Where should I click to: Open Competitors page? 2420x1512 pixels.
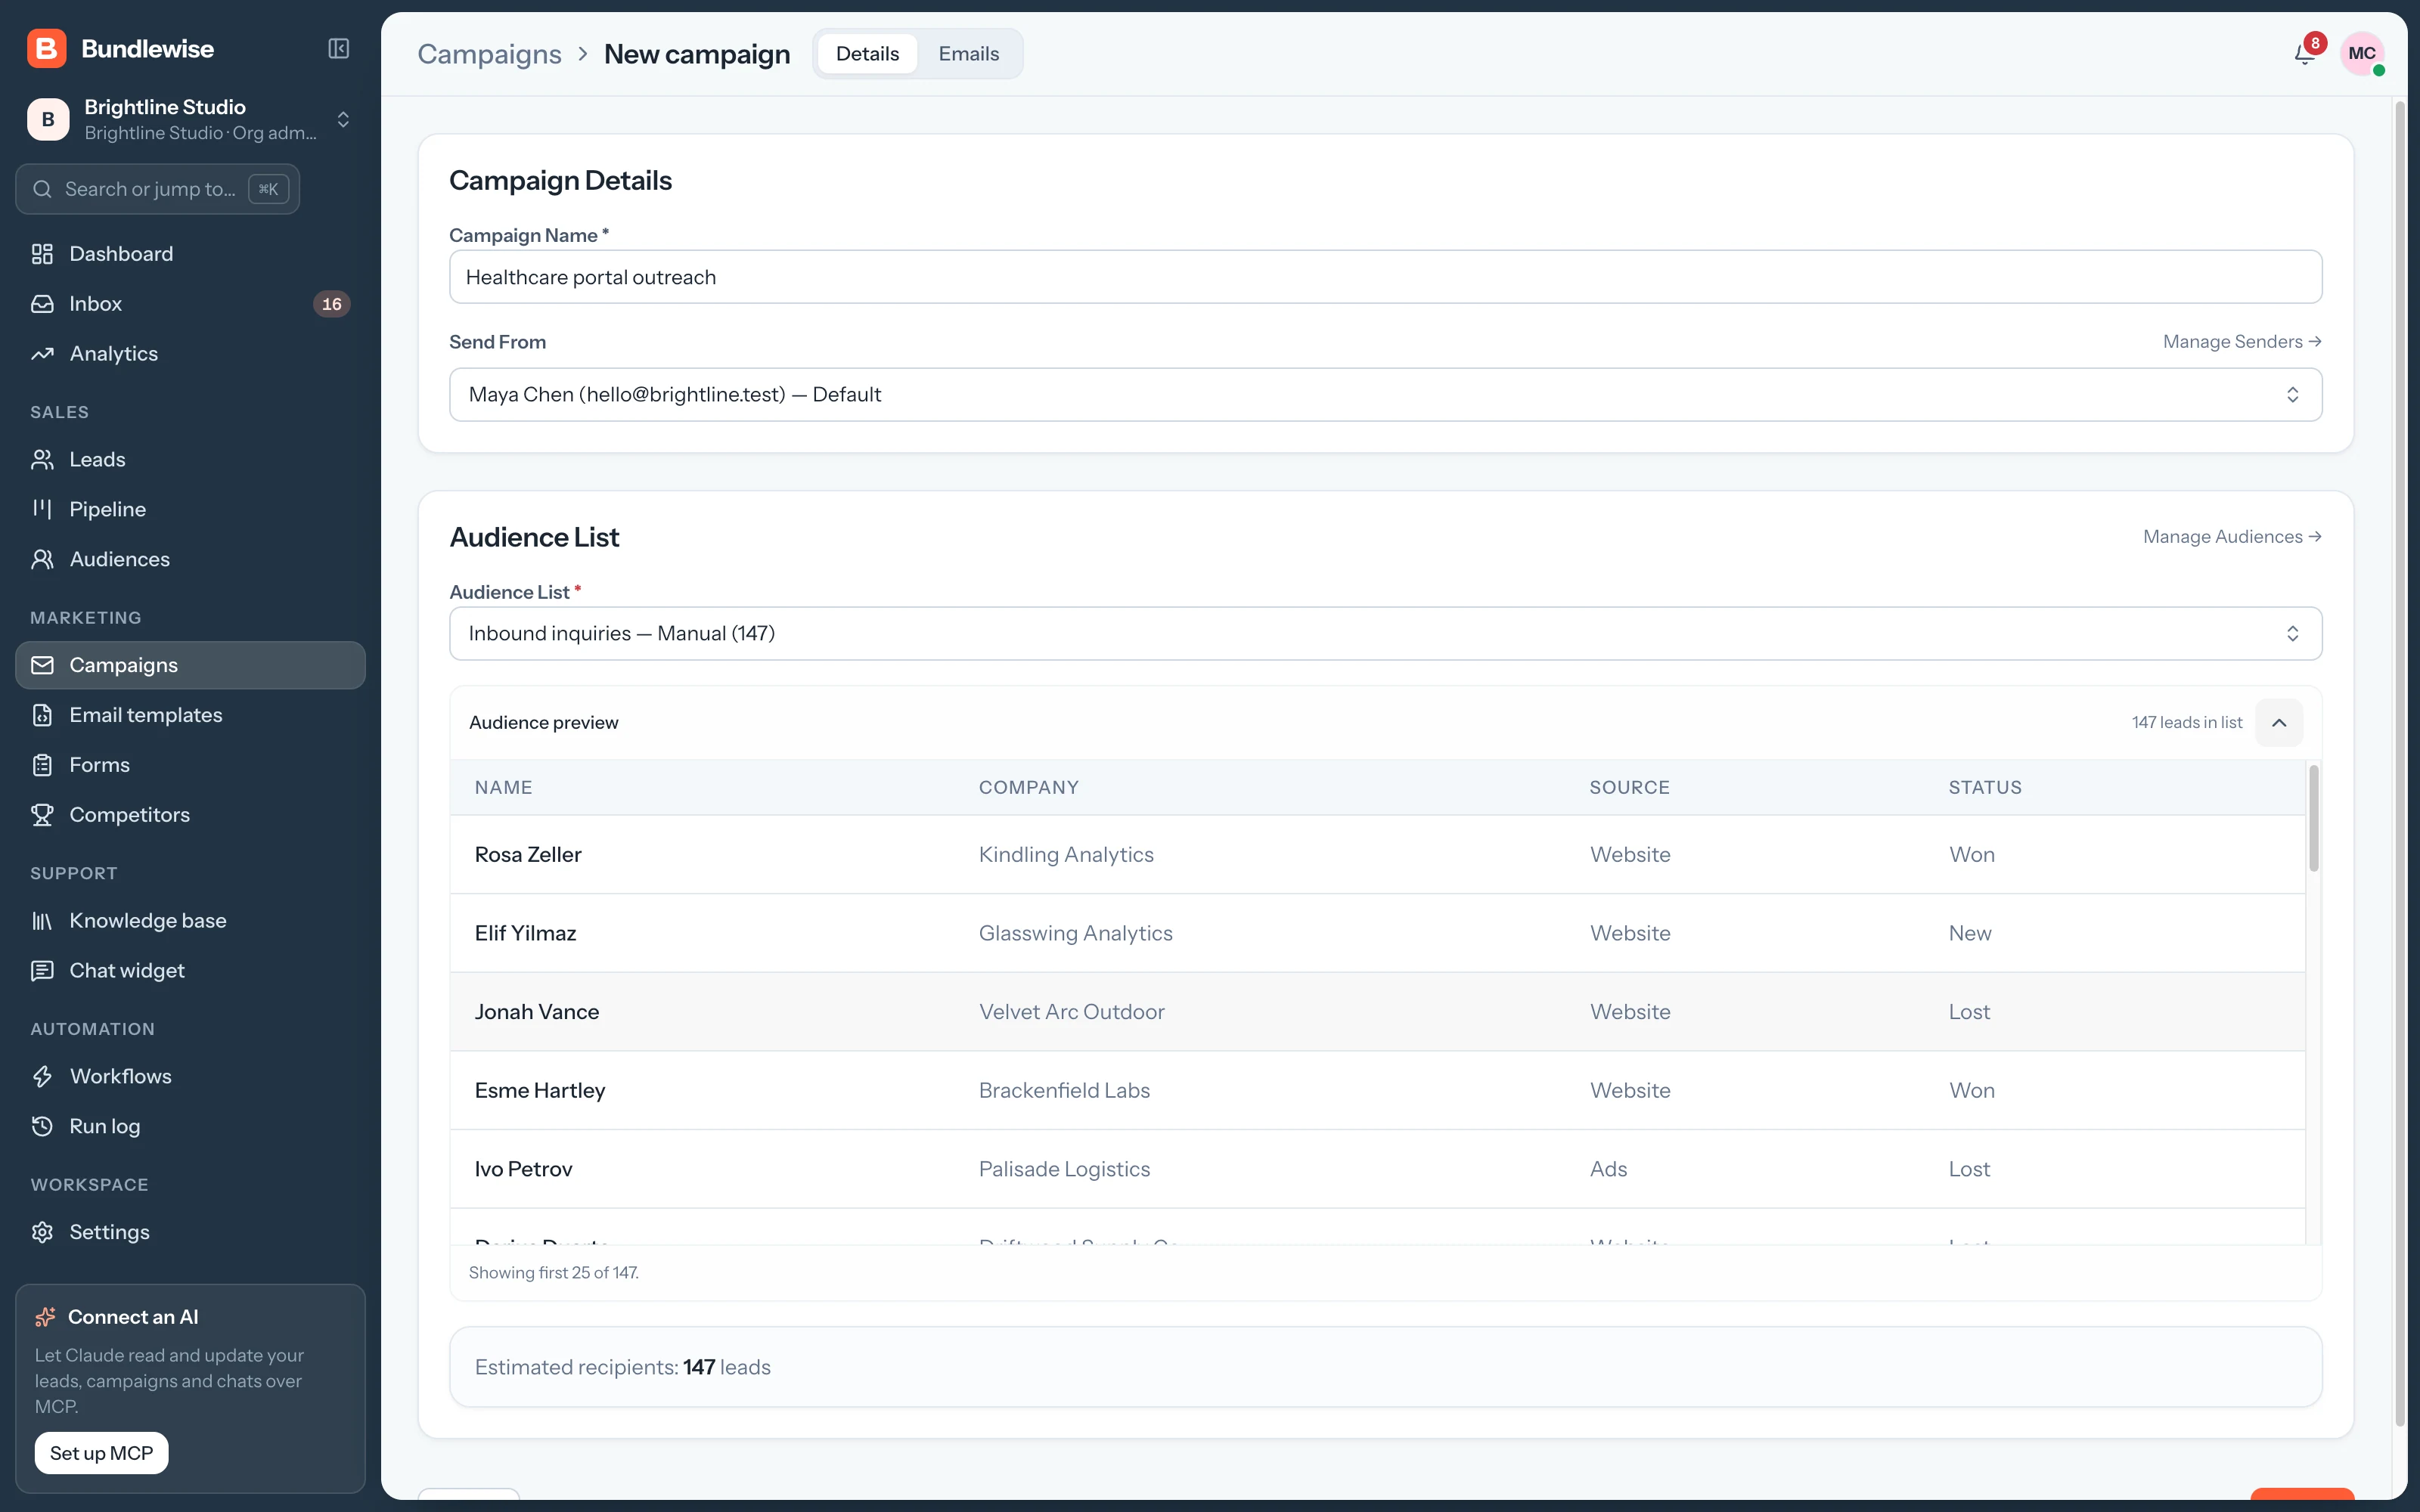(x=190, y=815)
